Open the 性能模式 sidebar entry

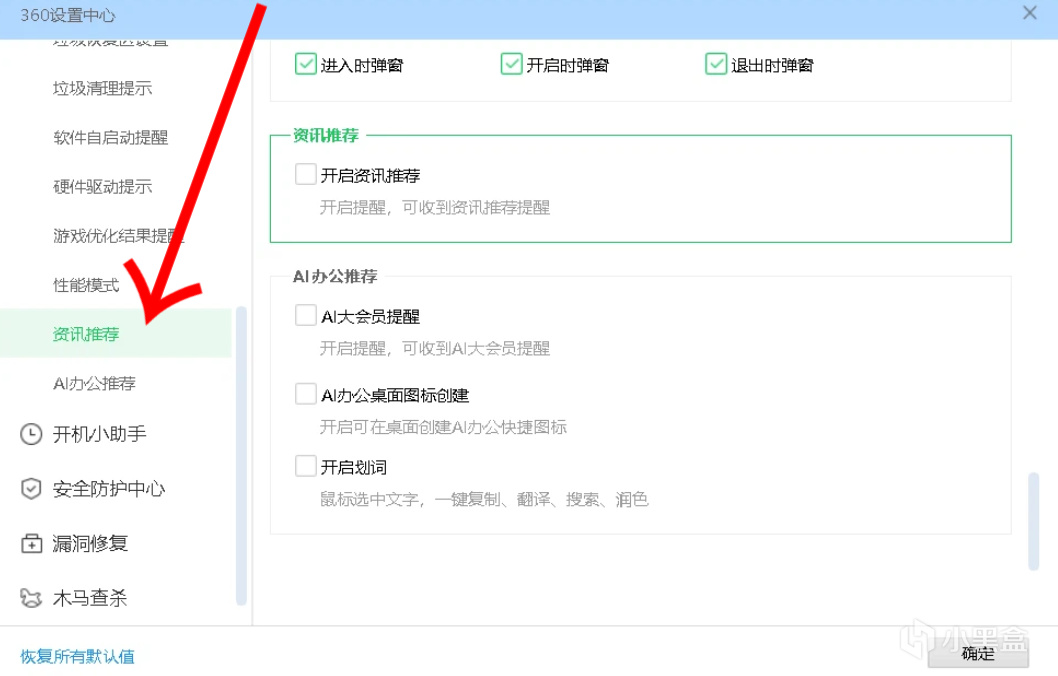click(86, 285)
